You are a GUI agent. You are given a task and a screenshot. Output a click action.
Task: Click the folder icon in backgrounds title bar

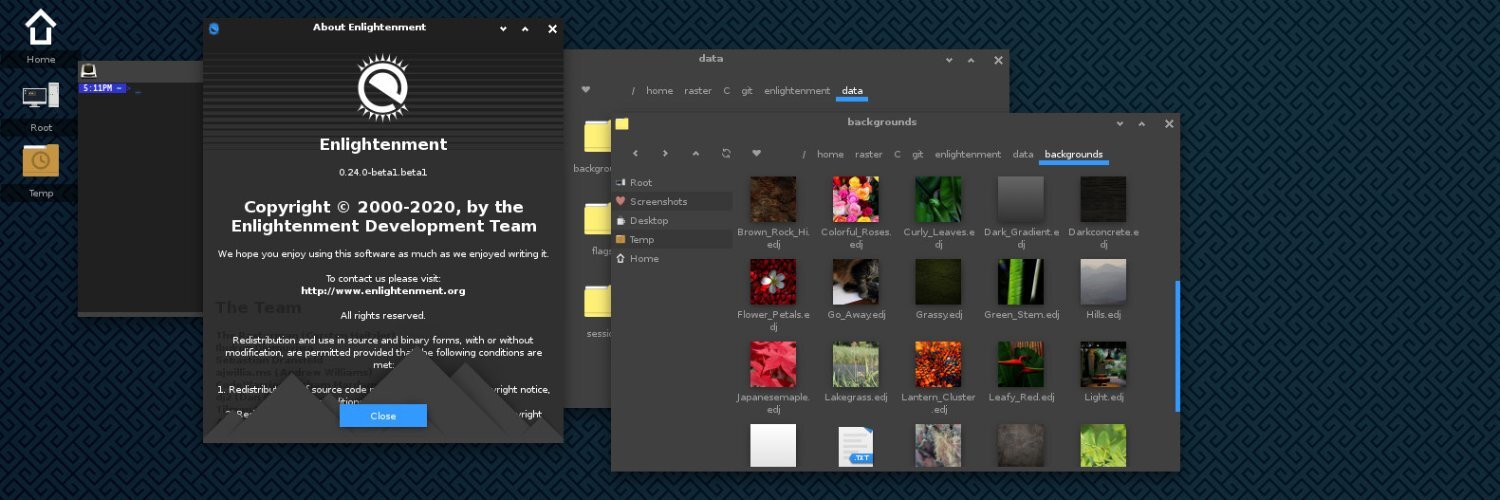pos(622,124)
